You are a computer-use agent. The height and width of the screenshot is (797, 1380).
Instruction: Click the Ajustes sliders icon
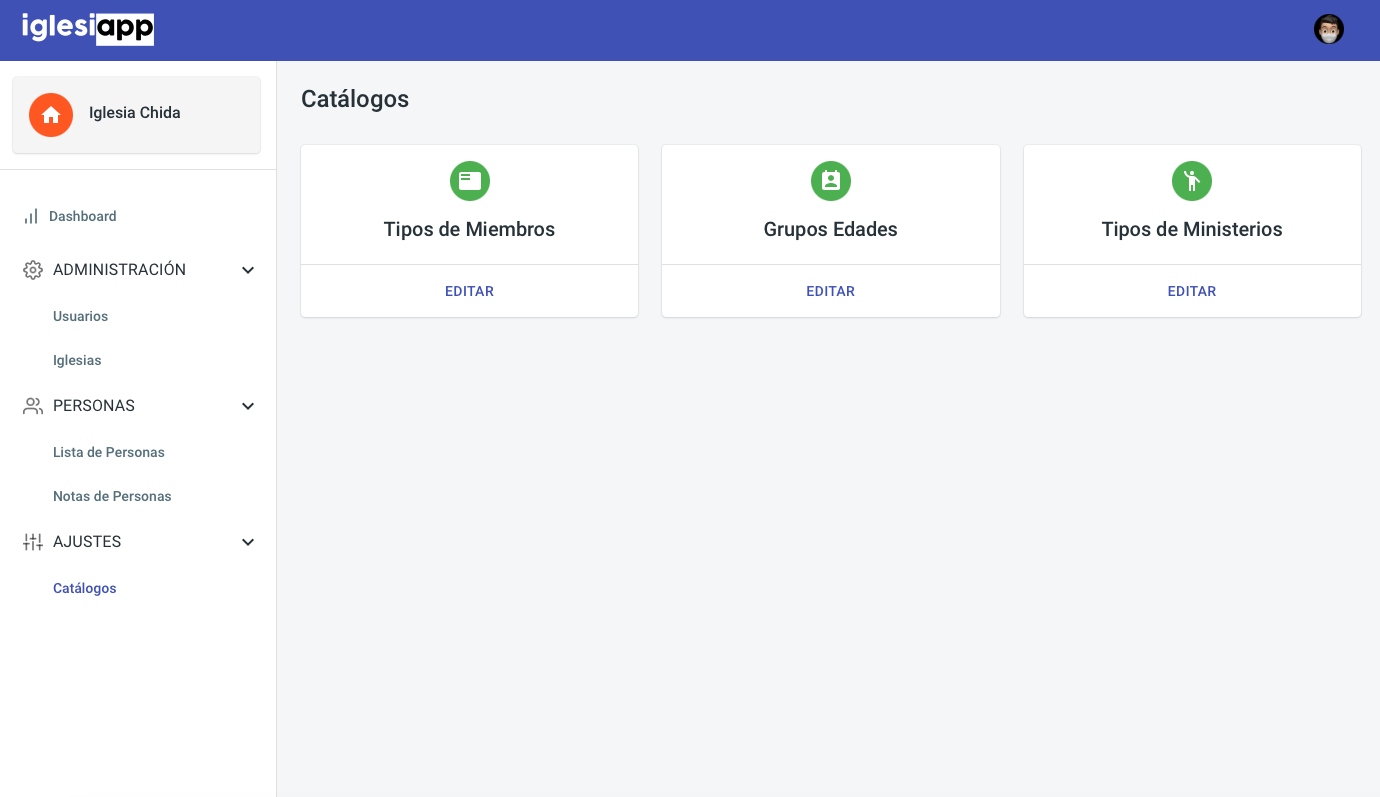[33, 542]
